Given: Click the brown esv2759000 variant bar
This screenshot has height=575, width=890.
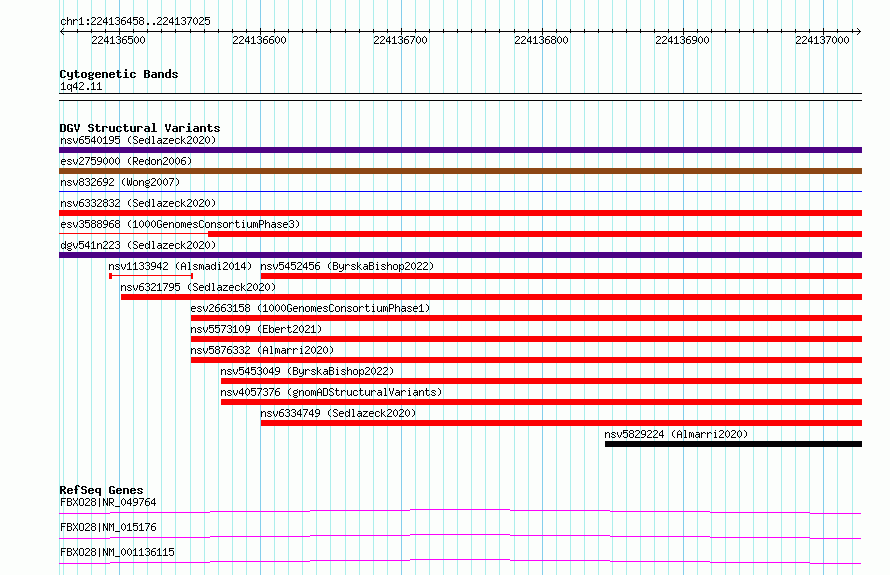Looking at the screenshot, I should coord(460,171).
